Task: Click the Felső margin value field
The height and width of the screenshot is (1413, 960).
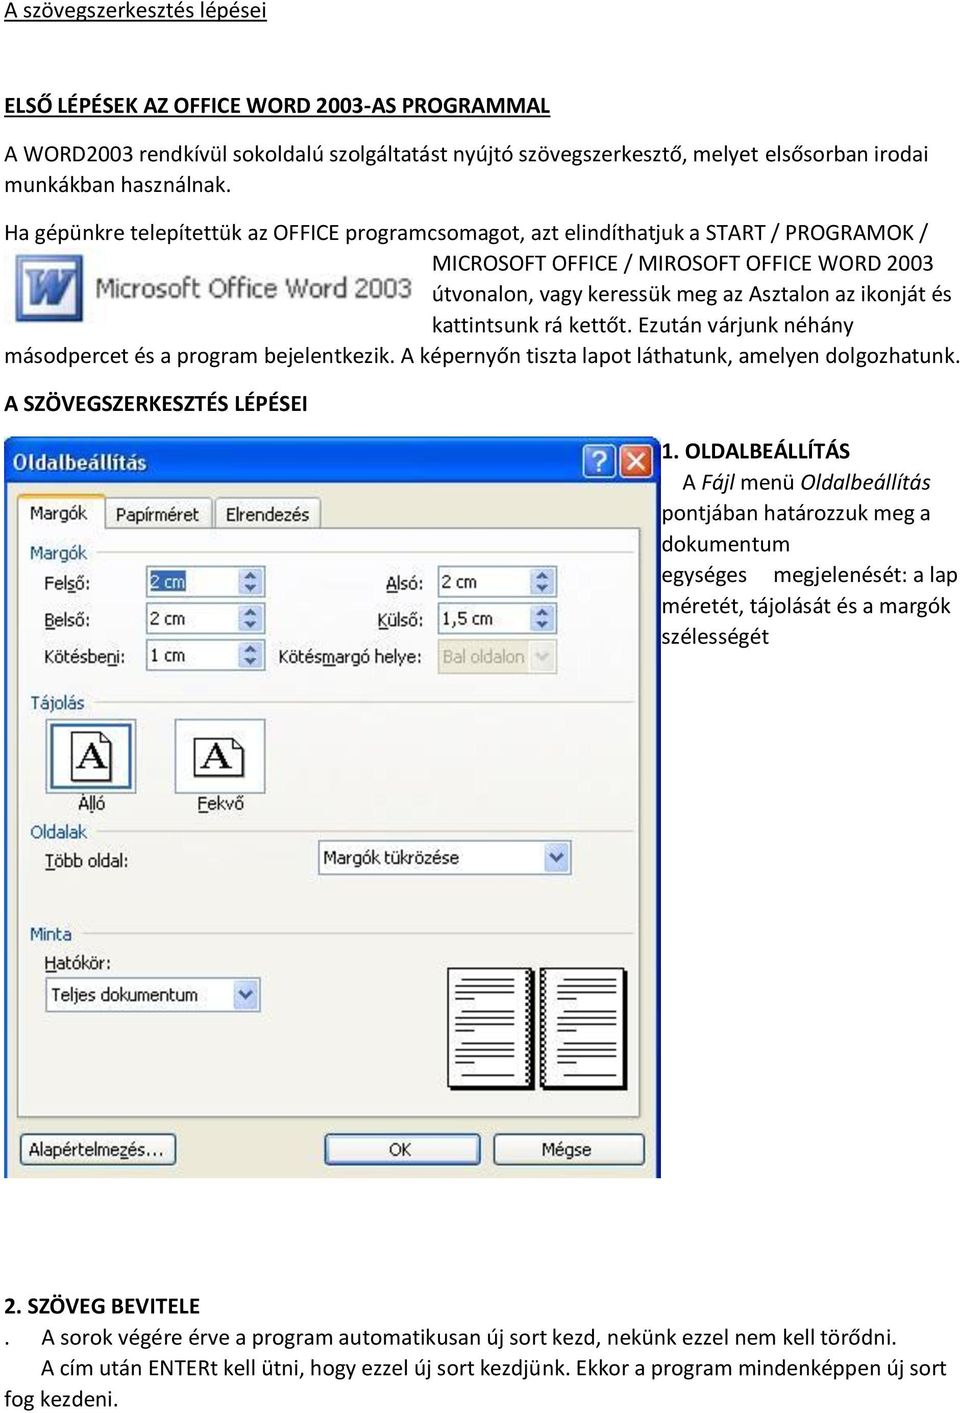Action: click(x=192, y=582)
